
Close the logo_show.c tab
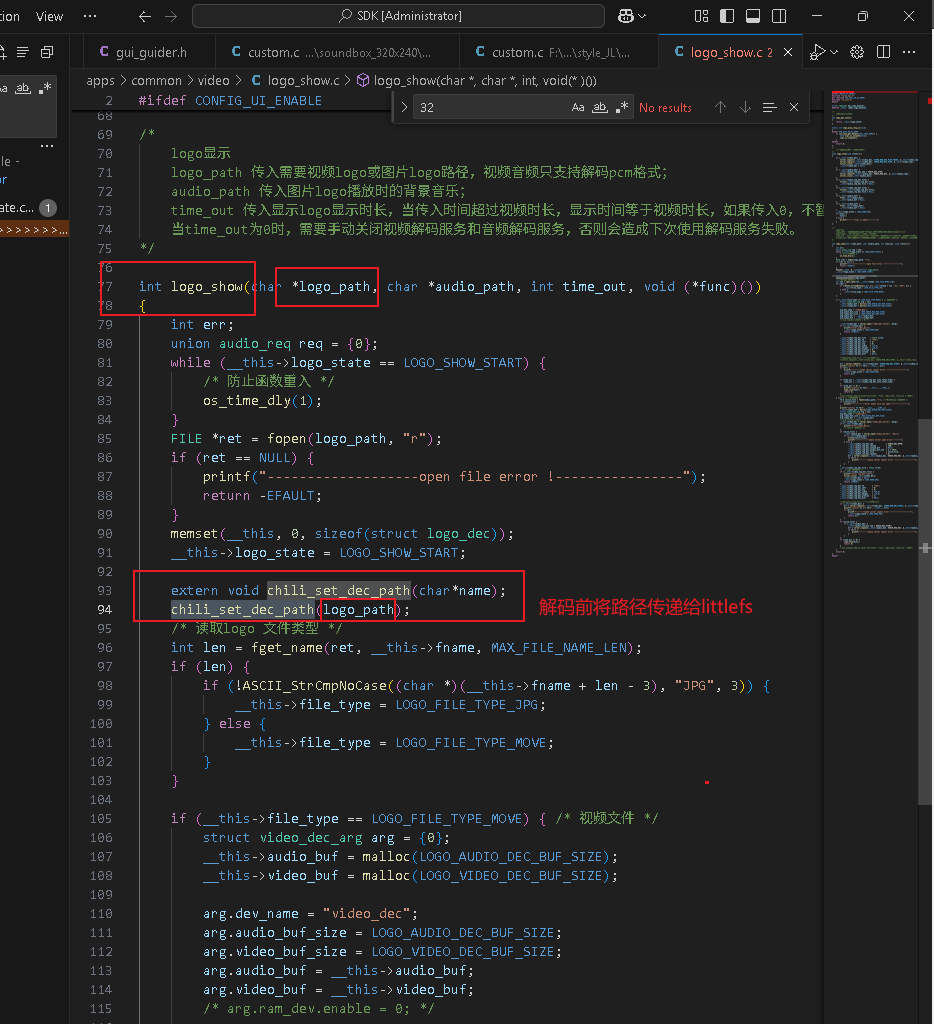(788, 52)
